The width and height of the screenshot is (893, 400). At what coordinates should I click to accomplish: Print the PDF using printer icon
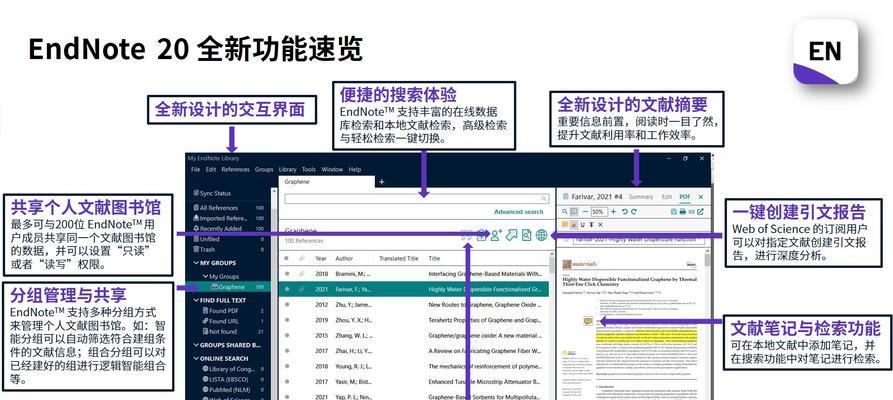pos(683,211)
